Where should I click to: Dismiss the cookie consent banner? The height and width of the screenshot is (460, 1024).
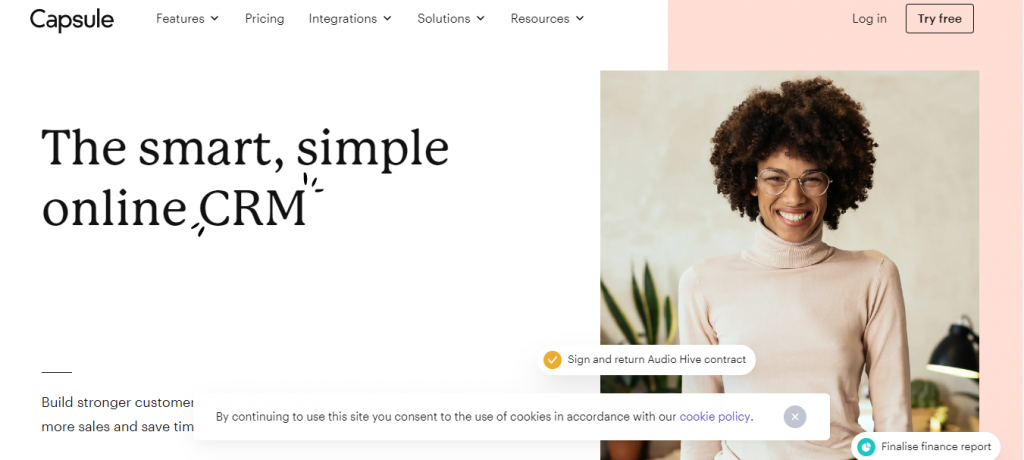click(x=795, y=417)
